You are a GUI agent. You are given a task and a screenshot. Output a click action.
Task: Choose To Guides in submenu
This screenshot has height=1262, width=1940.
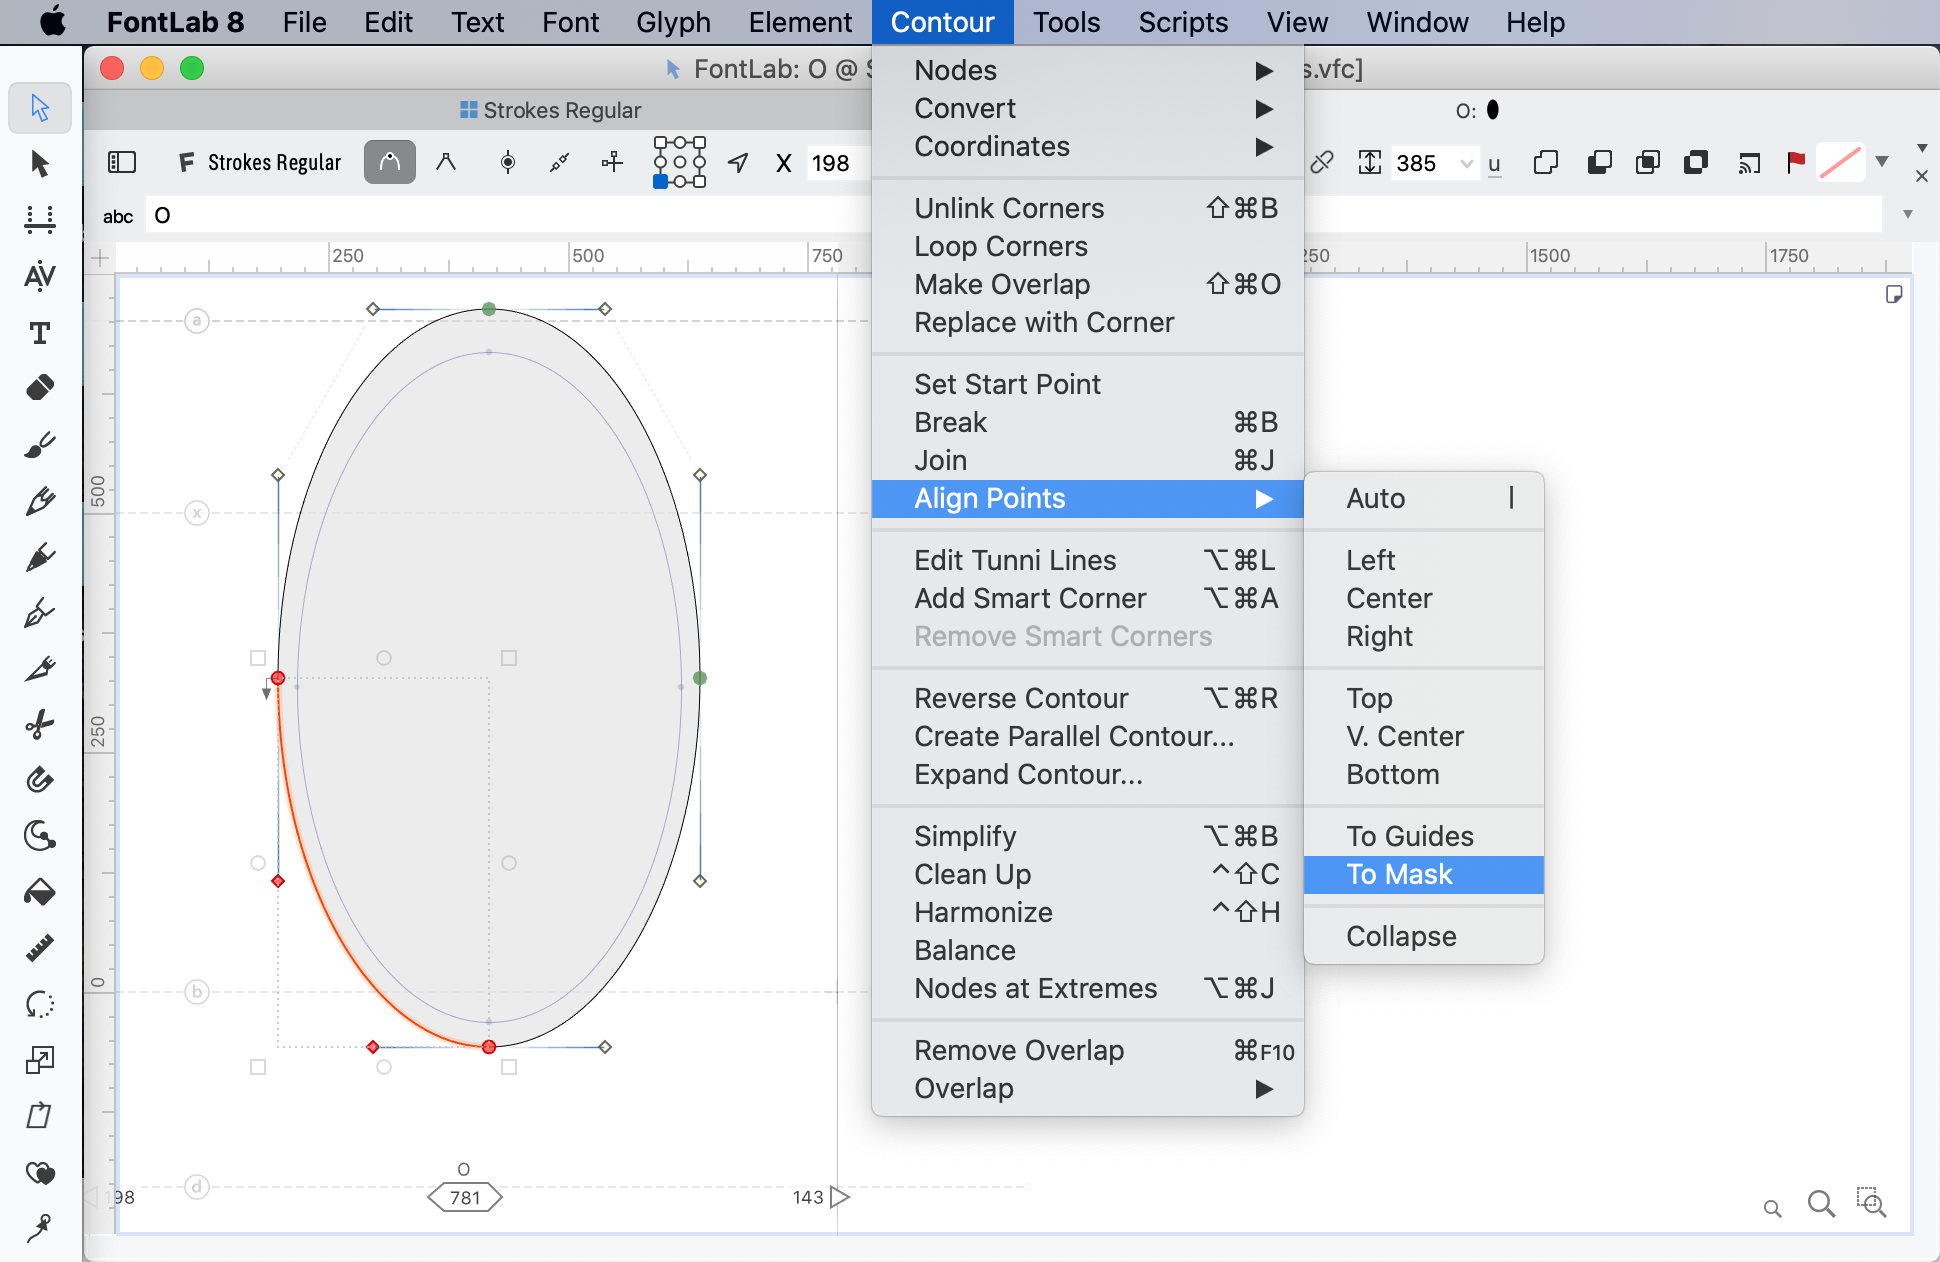pyautogui.click(x=1424, y=836)
